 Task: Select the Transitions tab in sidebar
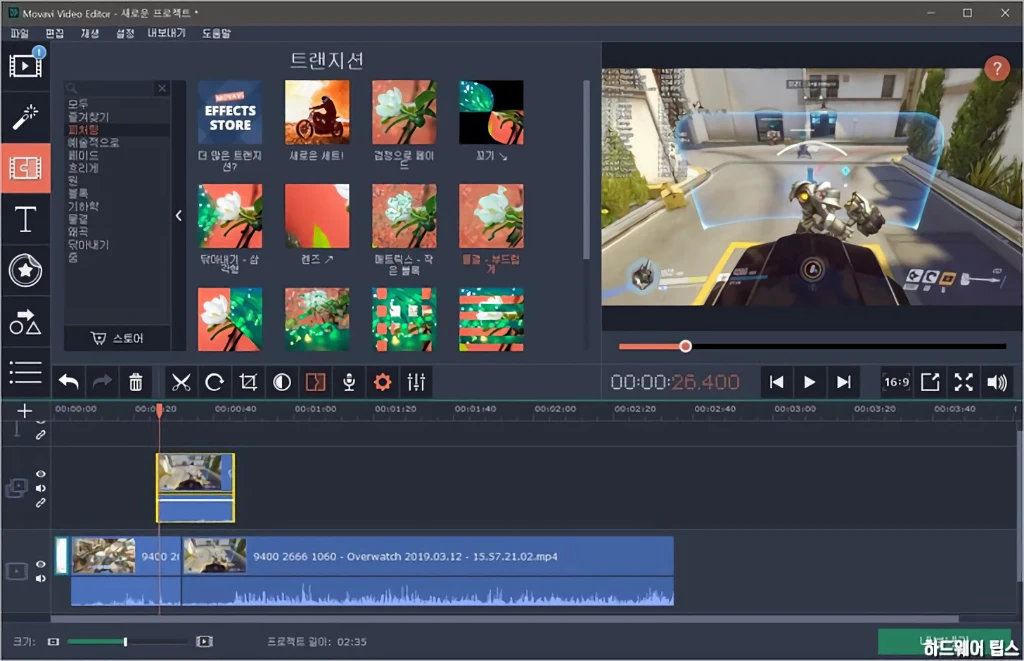point(25,168)
